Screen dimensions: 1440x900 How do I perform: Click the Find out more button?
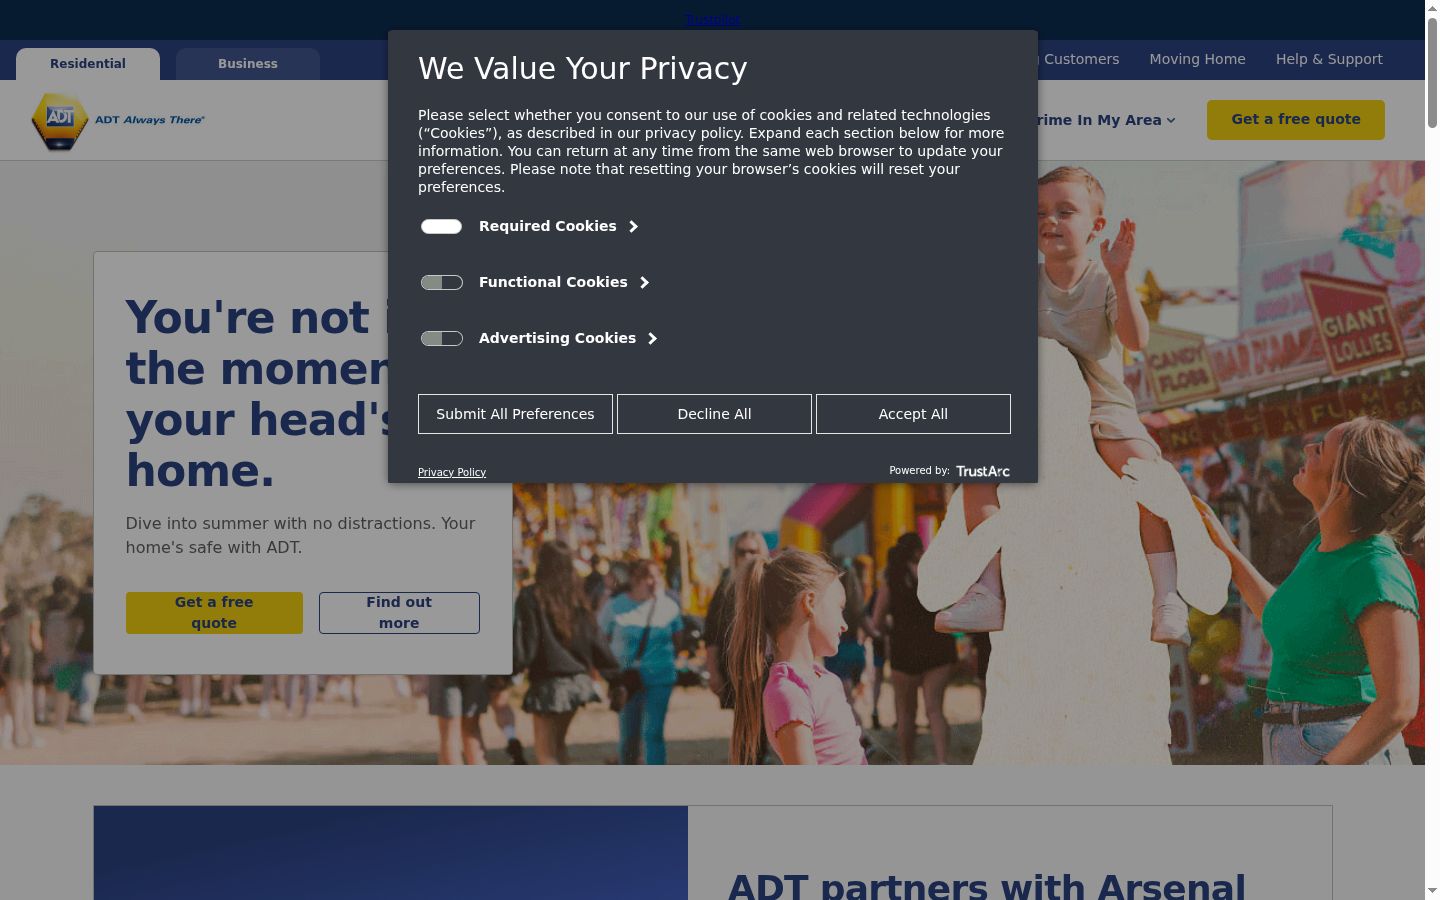(399, 612)
